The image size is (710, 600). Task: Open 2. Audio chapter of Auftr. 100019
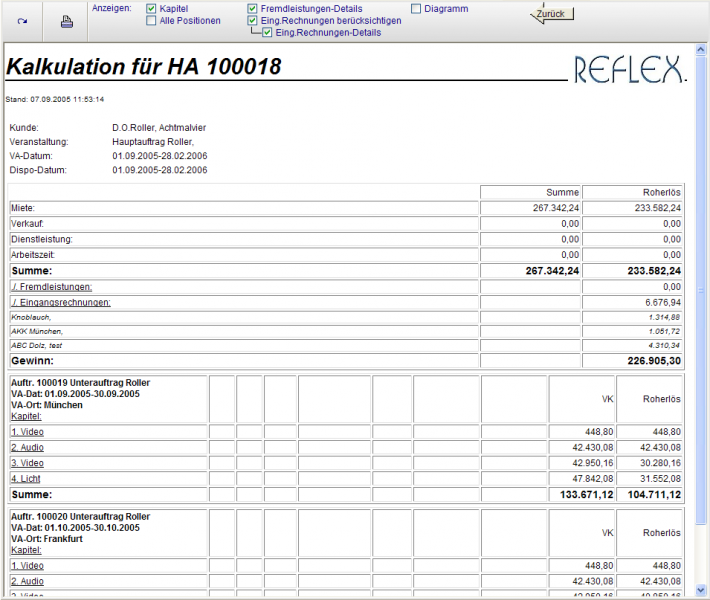[27, 447]
